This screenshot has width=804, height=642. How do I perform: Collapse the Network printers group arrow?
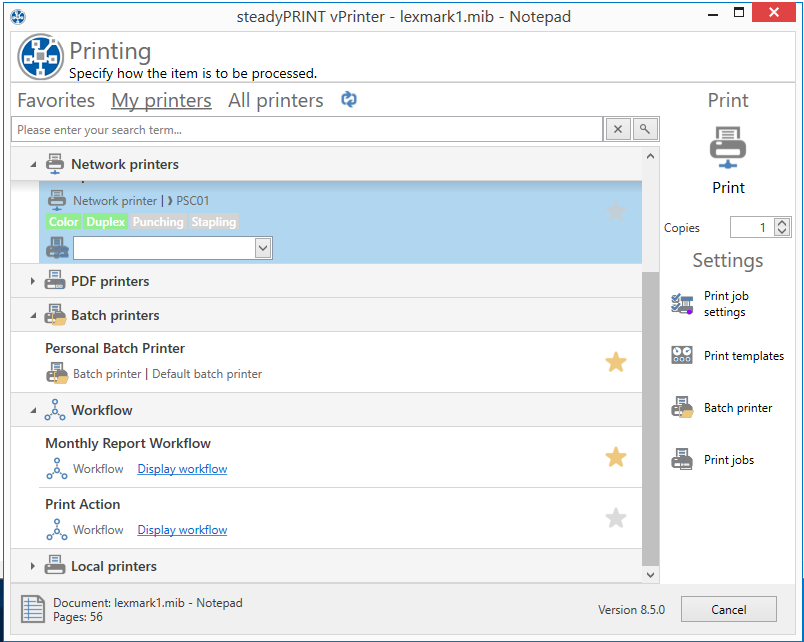33,165
